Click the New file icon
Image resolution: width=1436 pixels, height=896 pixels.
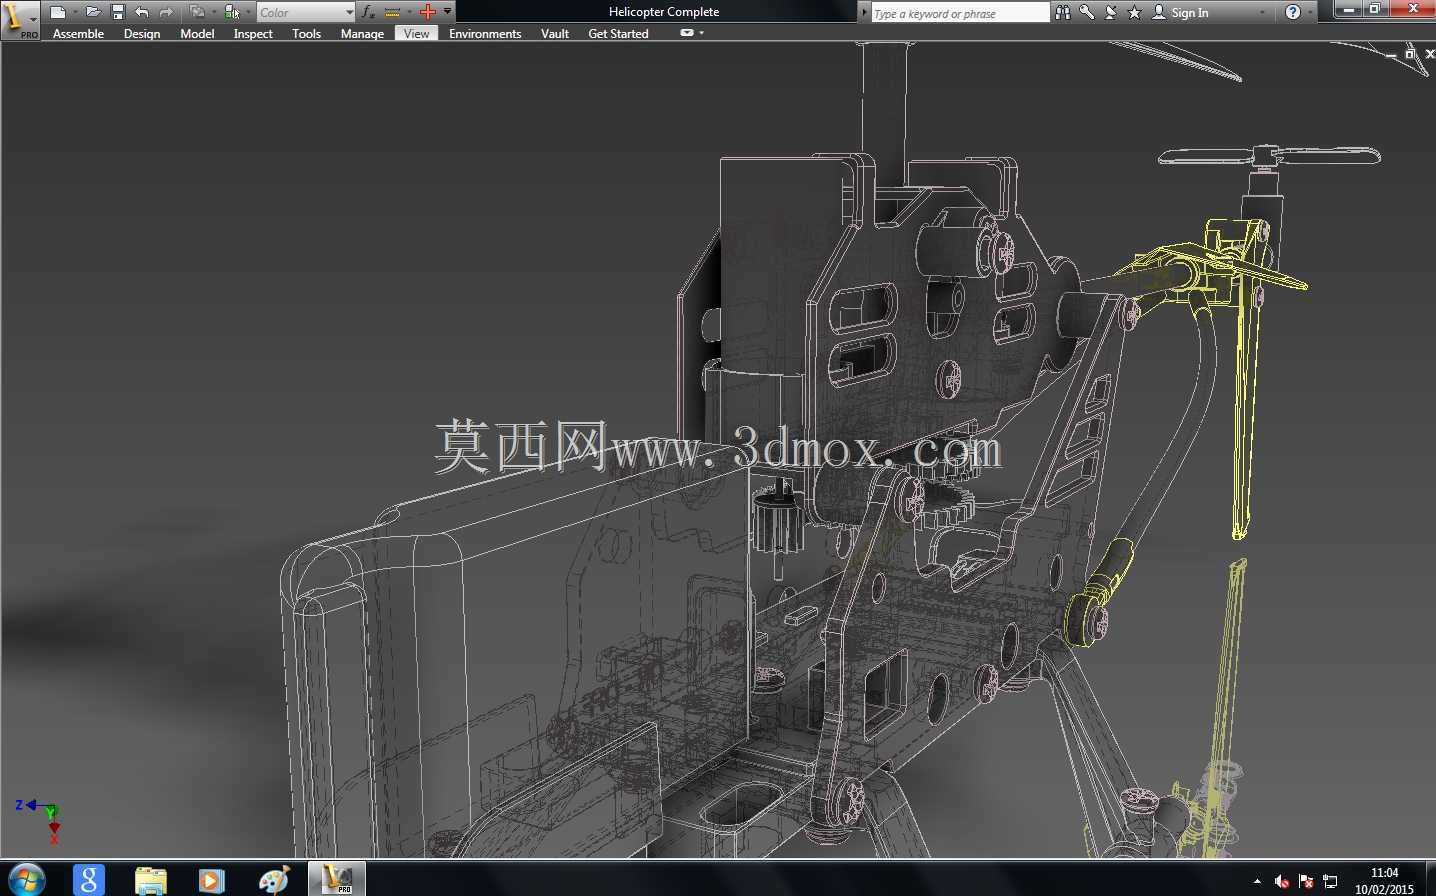pyautogui.click(x=58, y=12)
